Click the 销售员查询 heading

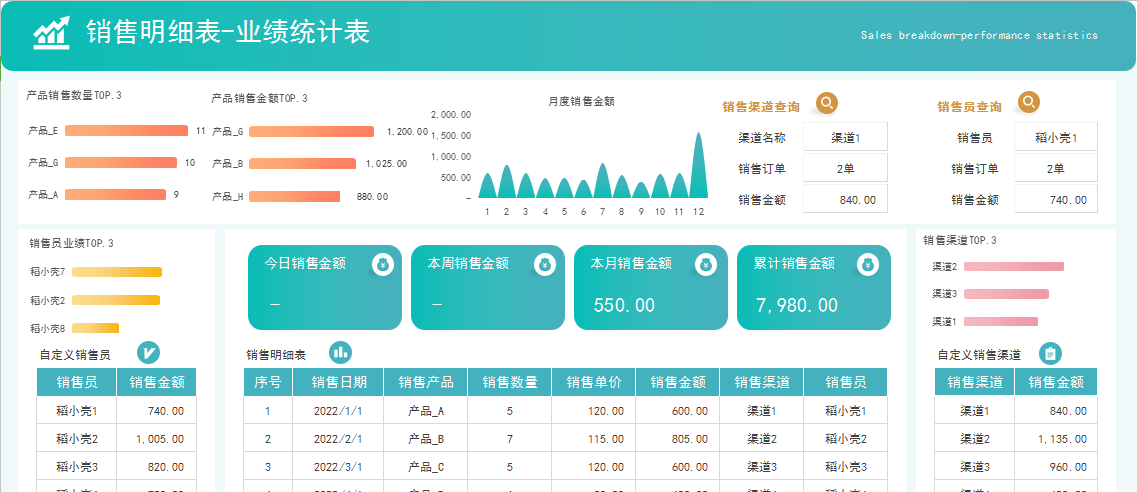(969, 107)
